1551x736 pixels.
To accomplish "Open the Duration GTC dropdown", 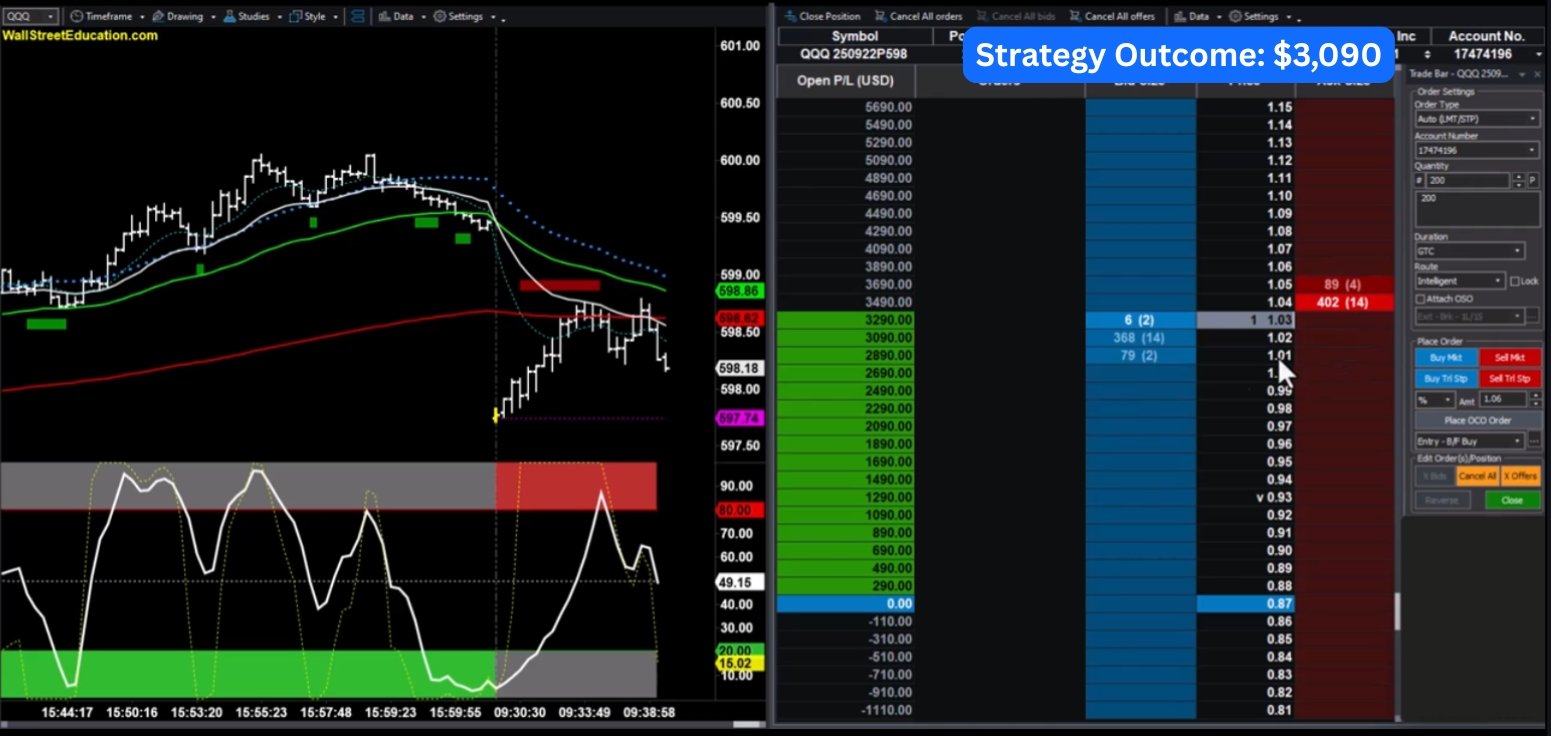I will tap(1469, 251).
